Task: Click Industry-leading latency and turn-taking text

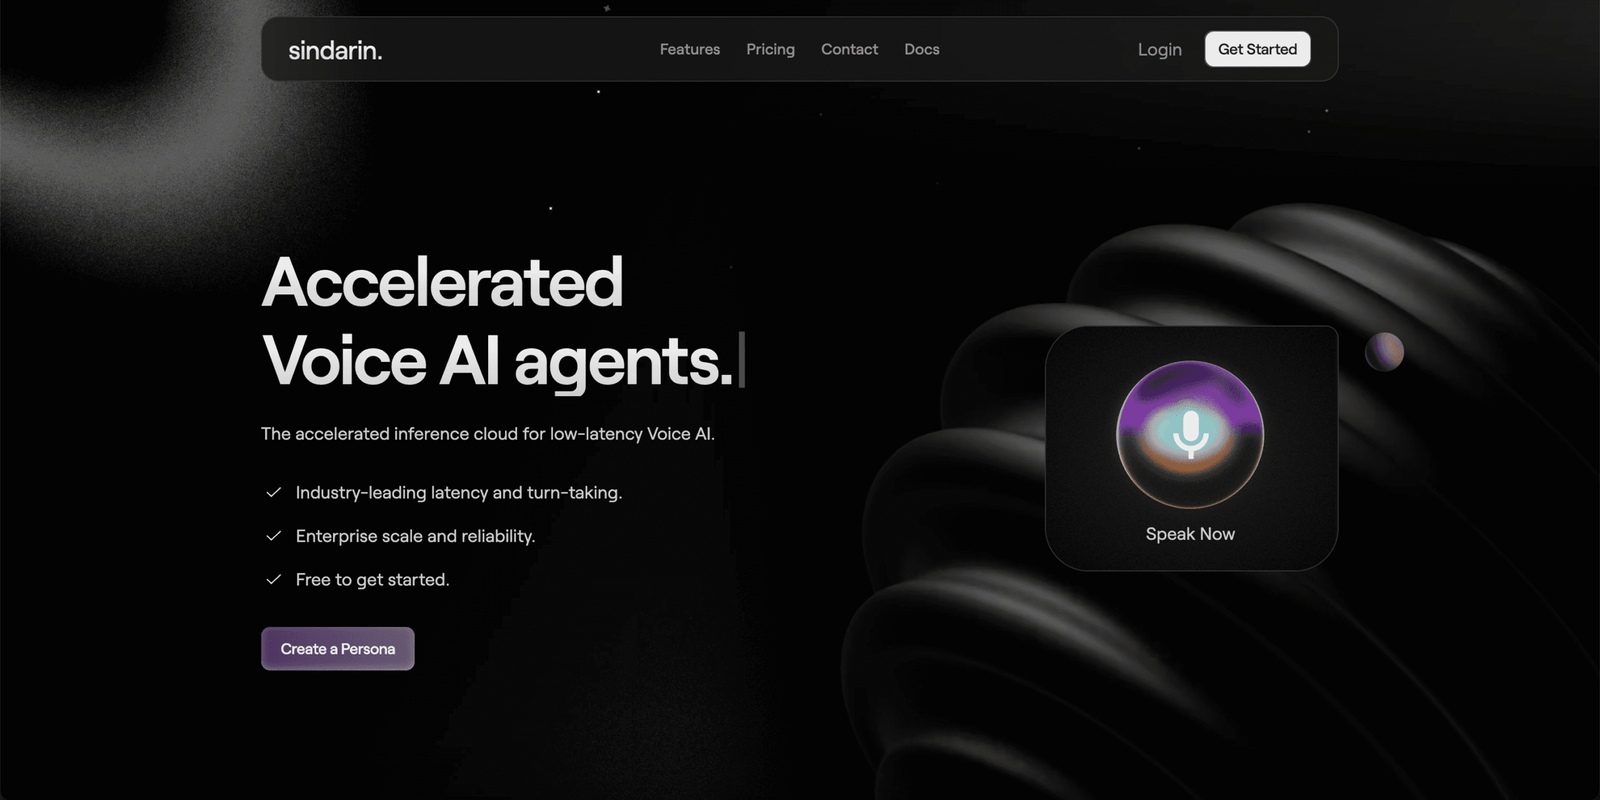Action: click(x=459, y=492)
